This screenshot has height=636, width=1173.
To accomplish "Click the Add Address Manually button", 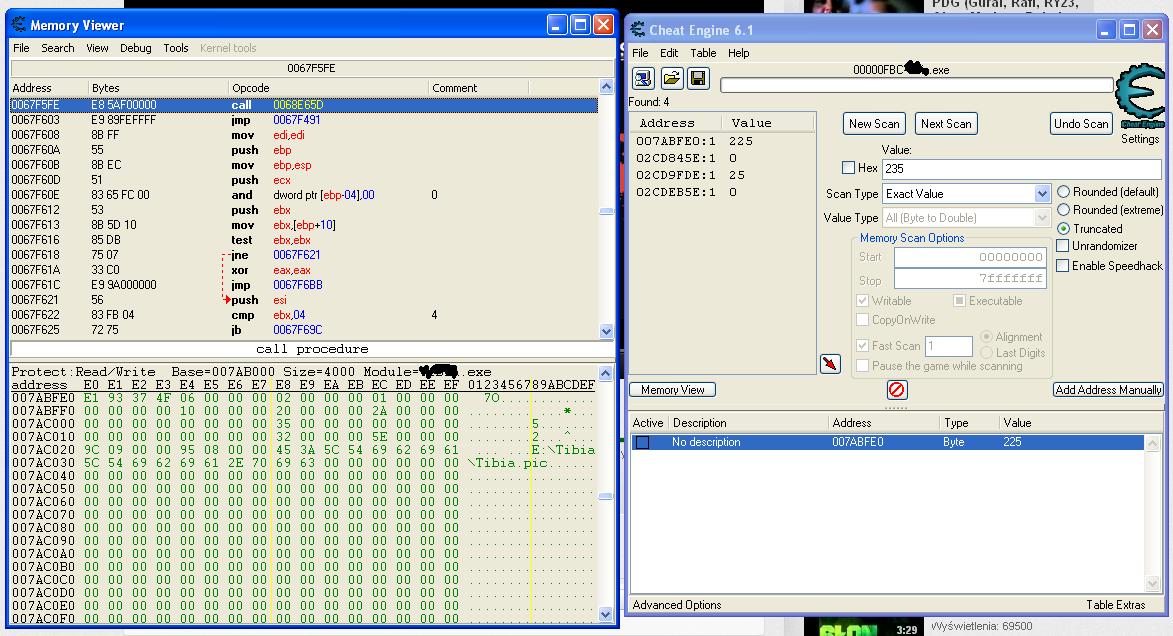I will [1108, 390].
